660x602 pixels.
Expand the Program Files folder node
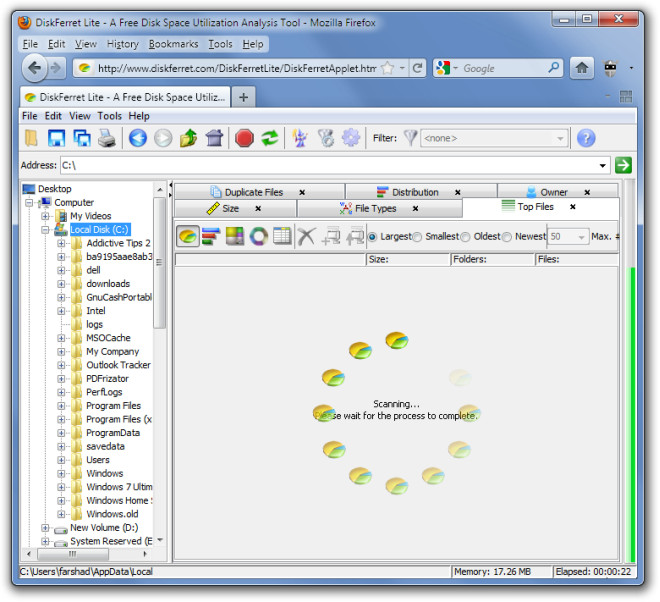point(61,406)
